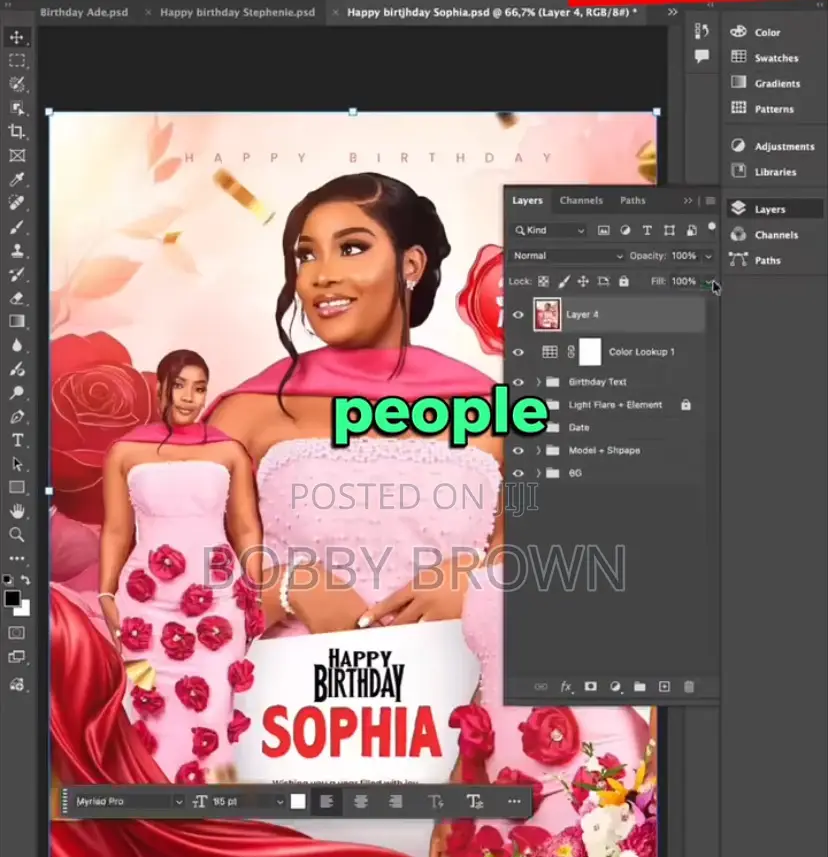Click the Edit Toolbar three-dots icon
This screenshot has height=857, width=828.
[17, 559]
